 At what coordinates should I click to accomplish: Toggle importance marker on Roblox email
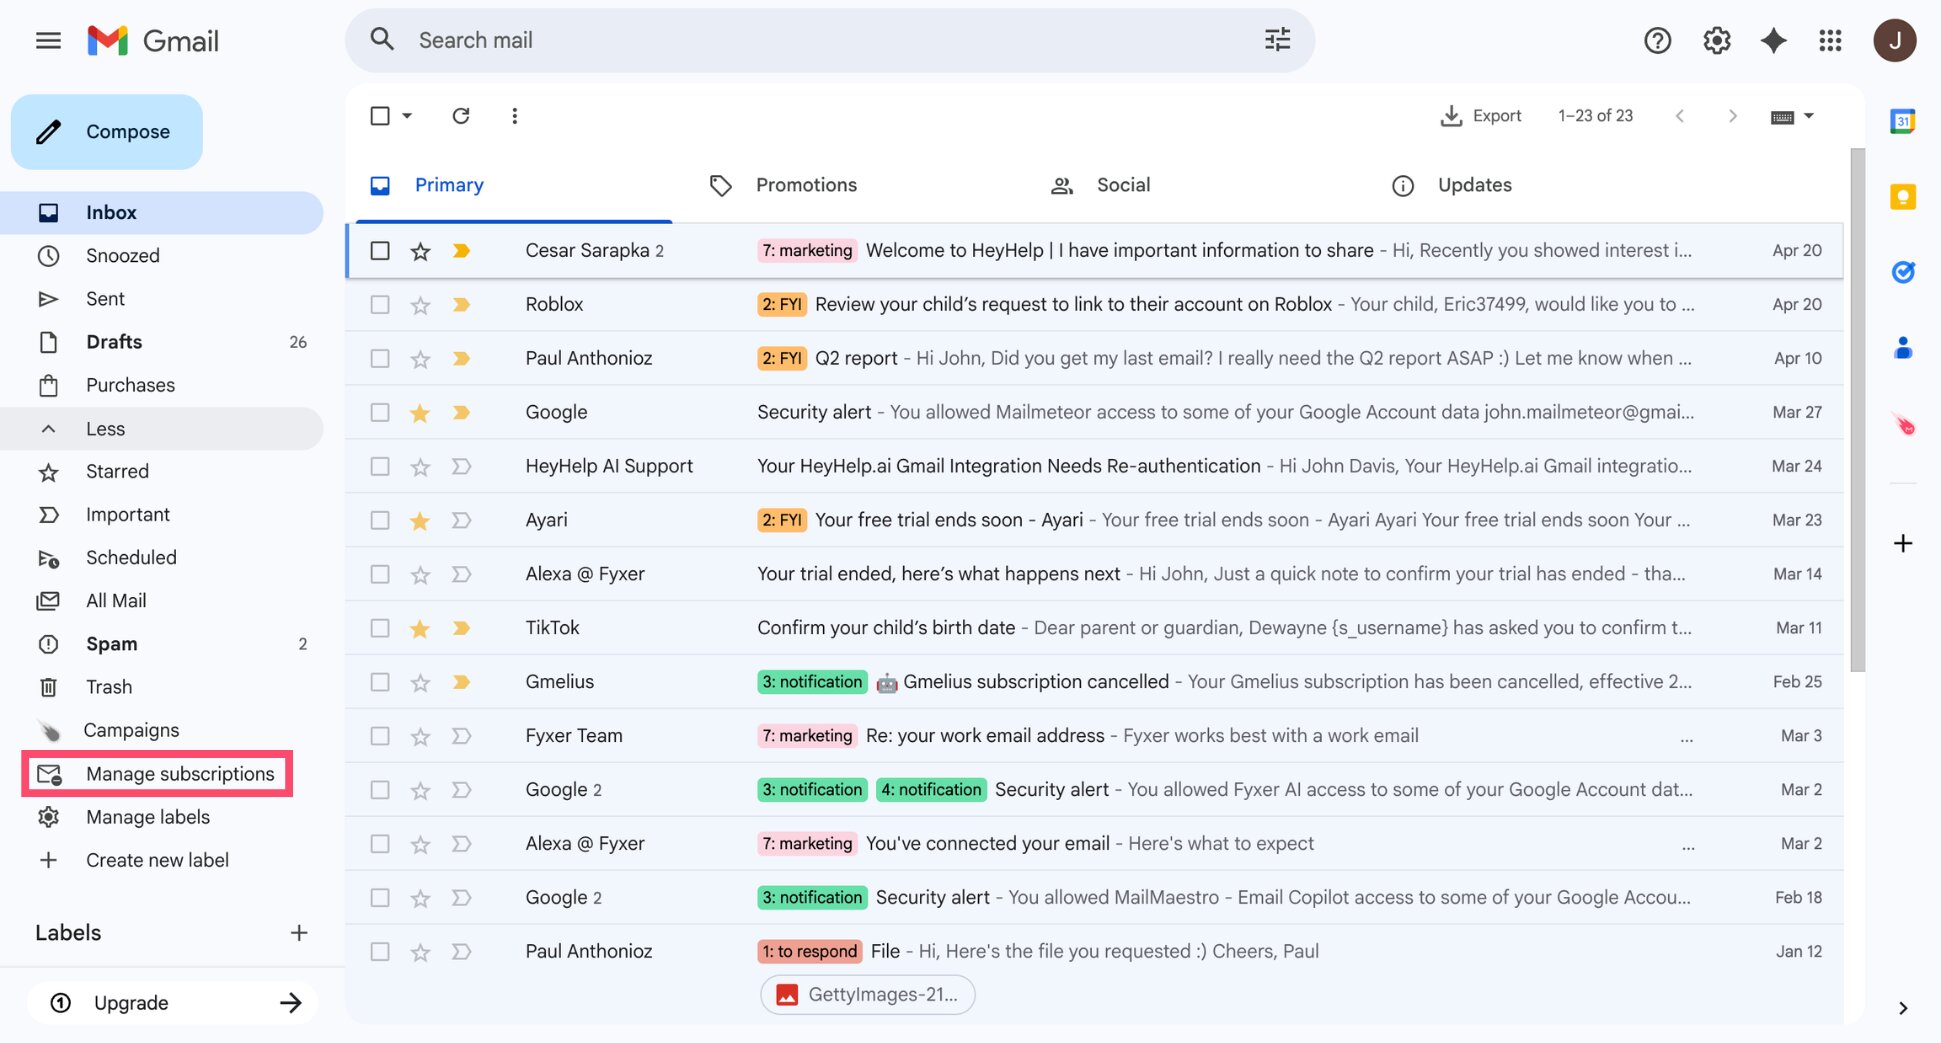pyautogui.click(x=461, y=305)
